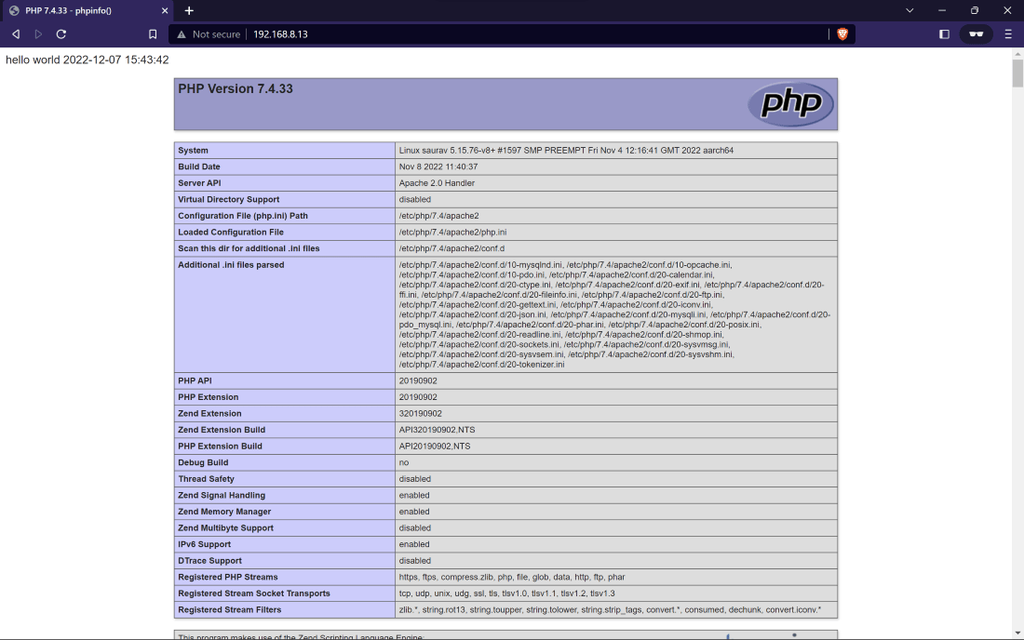This screenshot has height=640, width=1024.
Task: Click the API20190902,NTS value
Action: pyautogui.click(x=434, y=446)
